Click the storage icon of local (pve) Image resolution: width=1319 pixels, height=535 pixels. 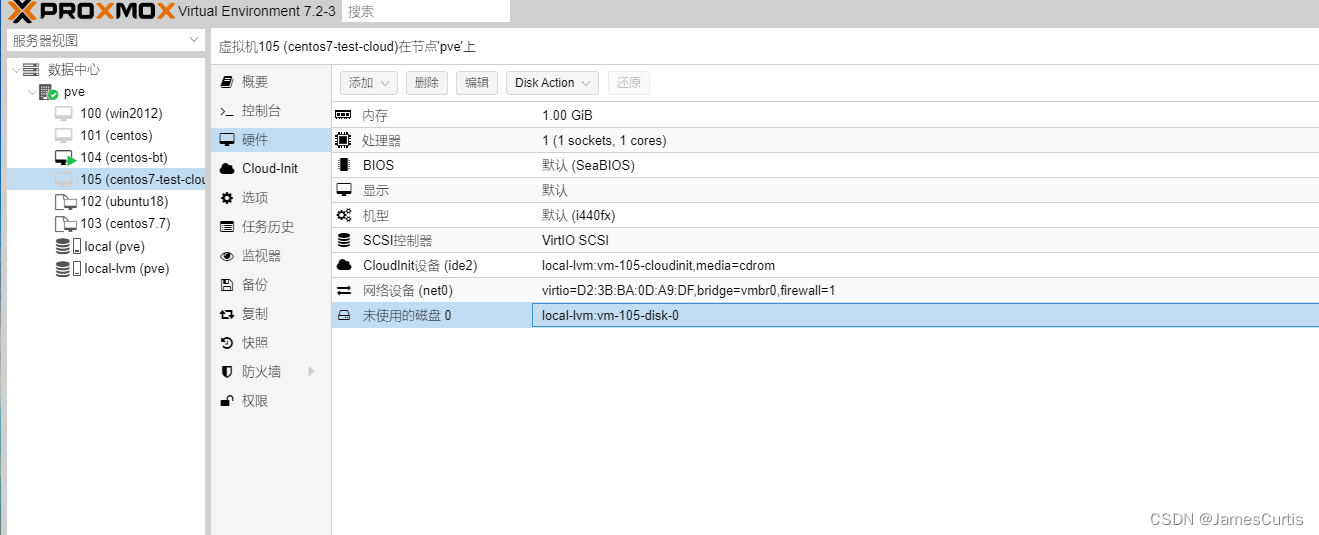68,246
